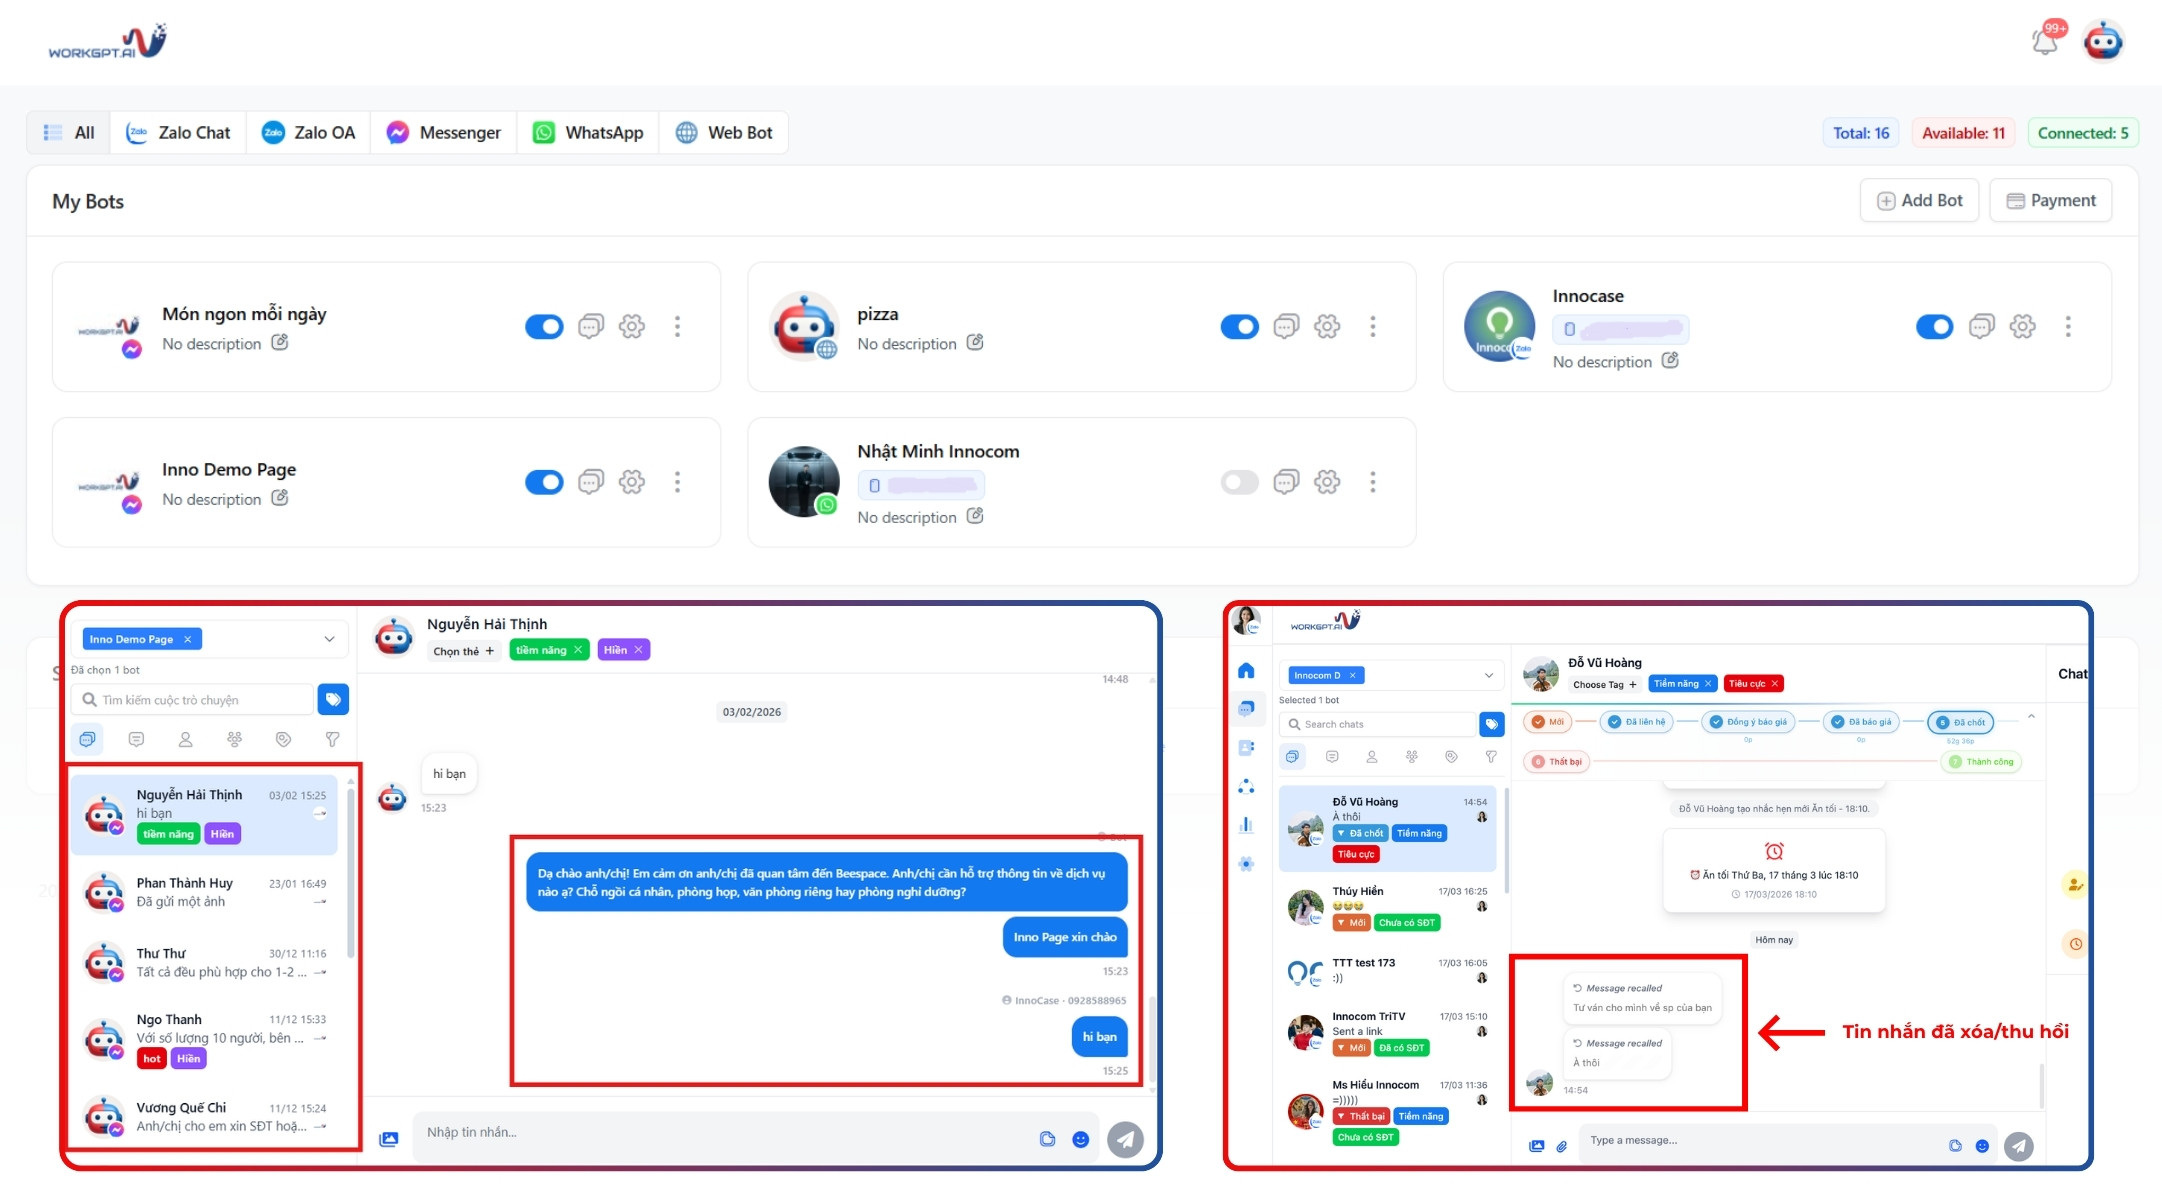The width and height of the screenshot is (2162, 1200).
Task: Open the emoji picker in the message input
Action: 1082,1138
